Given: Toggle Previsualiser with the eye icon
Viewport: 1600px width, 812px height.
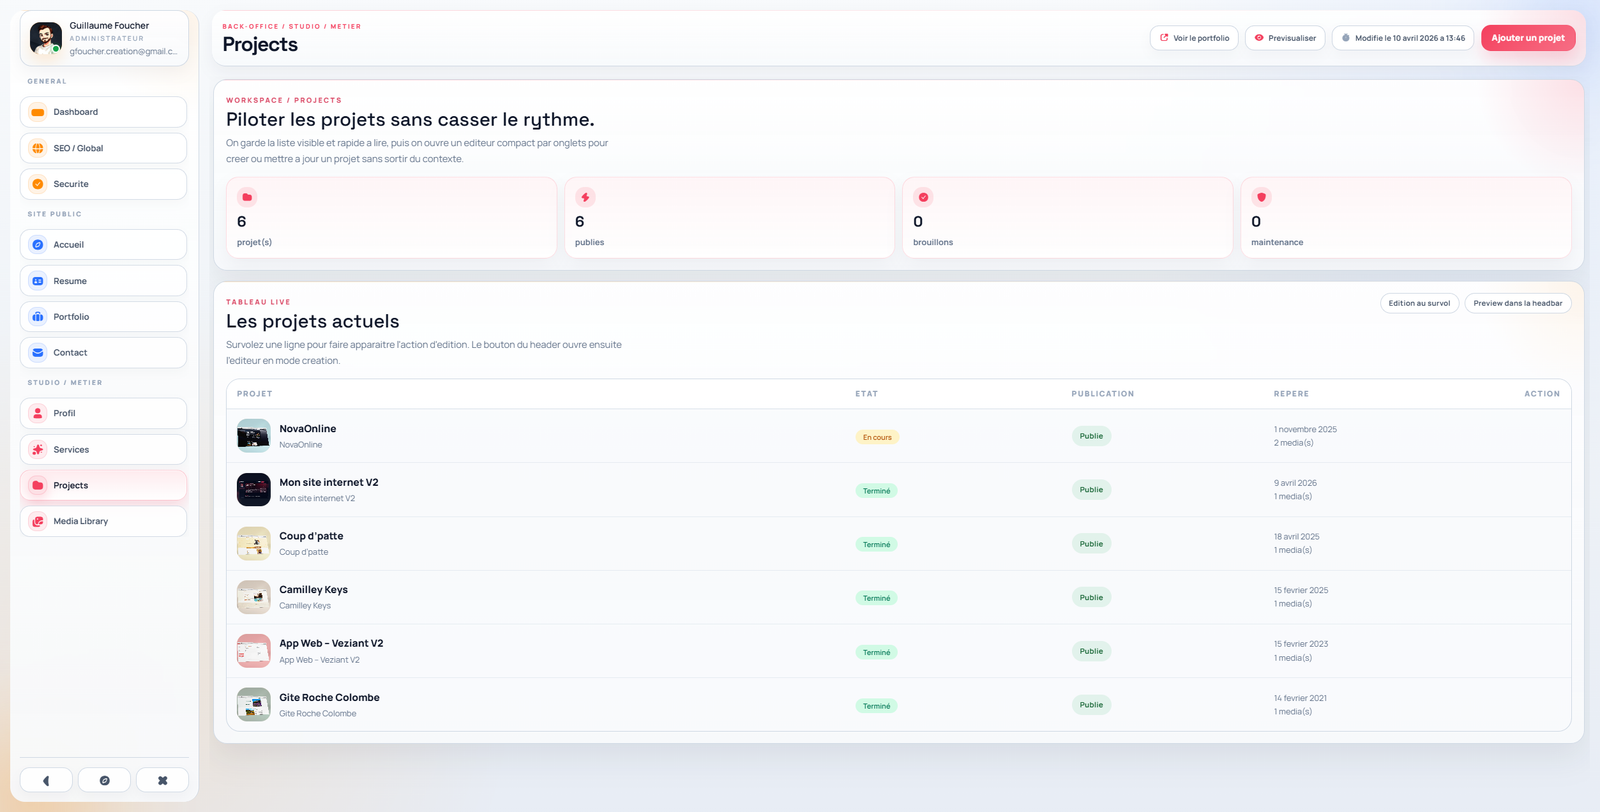Looking at the screenshot, I should (x=1285, y=38).
